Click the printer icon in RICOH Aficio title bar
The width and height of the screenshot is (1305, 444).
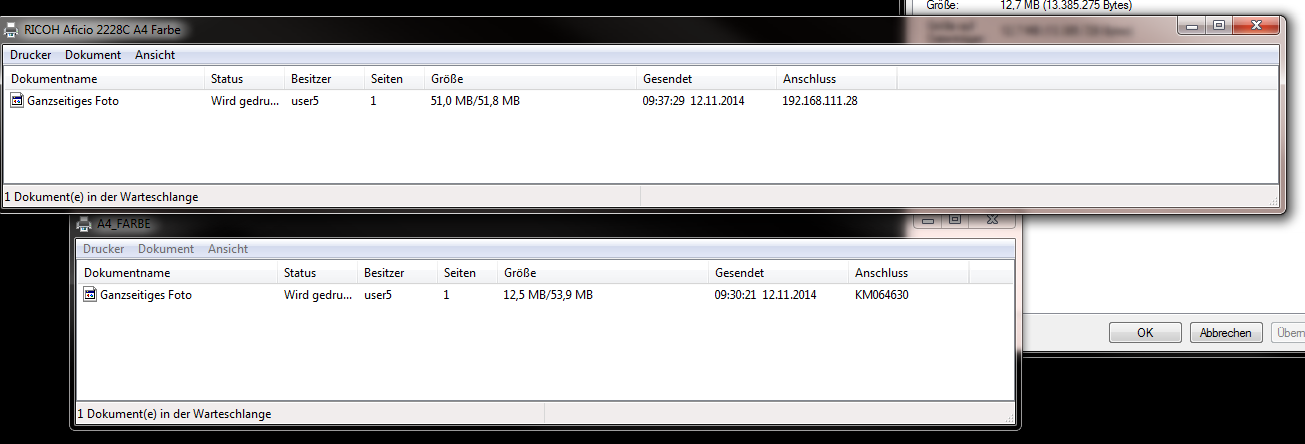(13, 29)
